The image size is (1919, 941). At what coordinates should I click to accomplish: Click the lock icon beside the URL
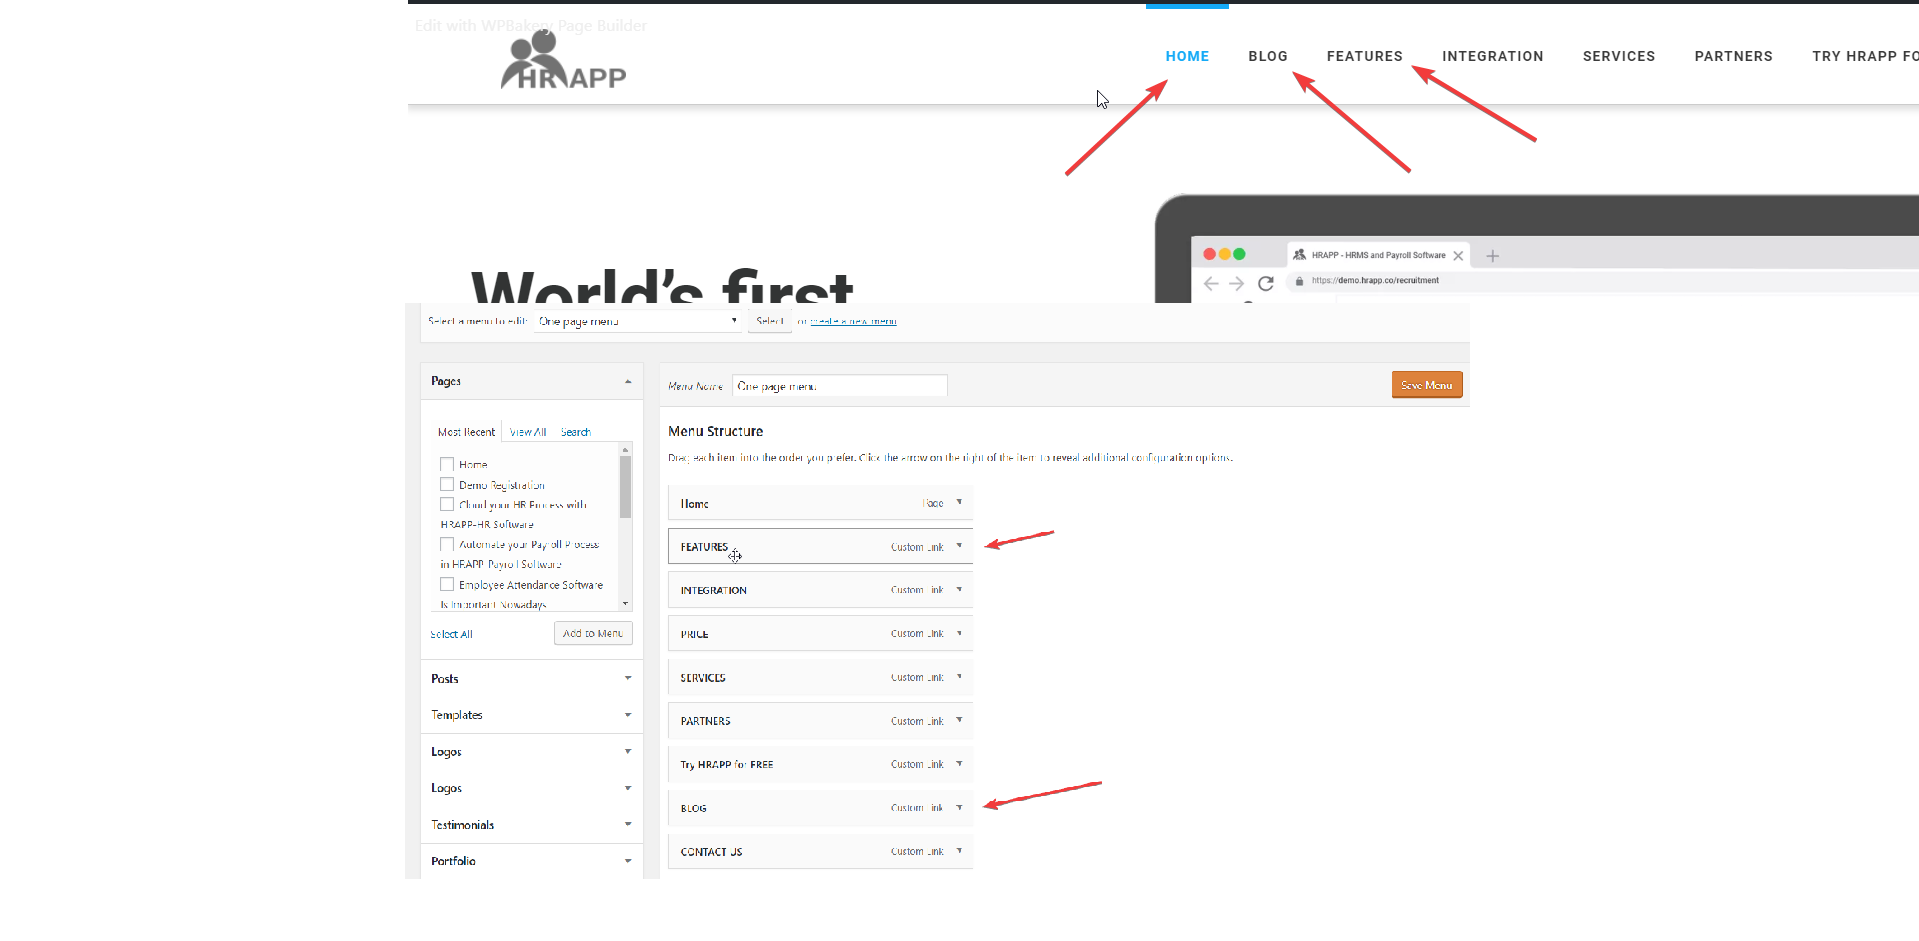(x=1299, y=281)
